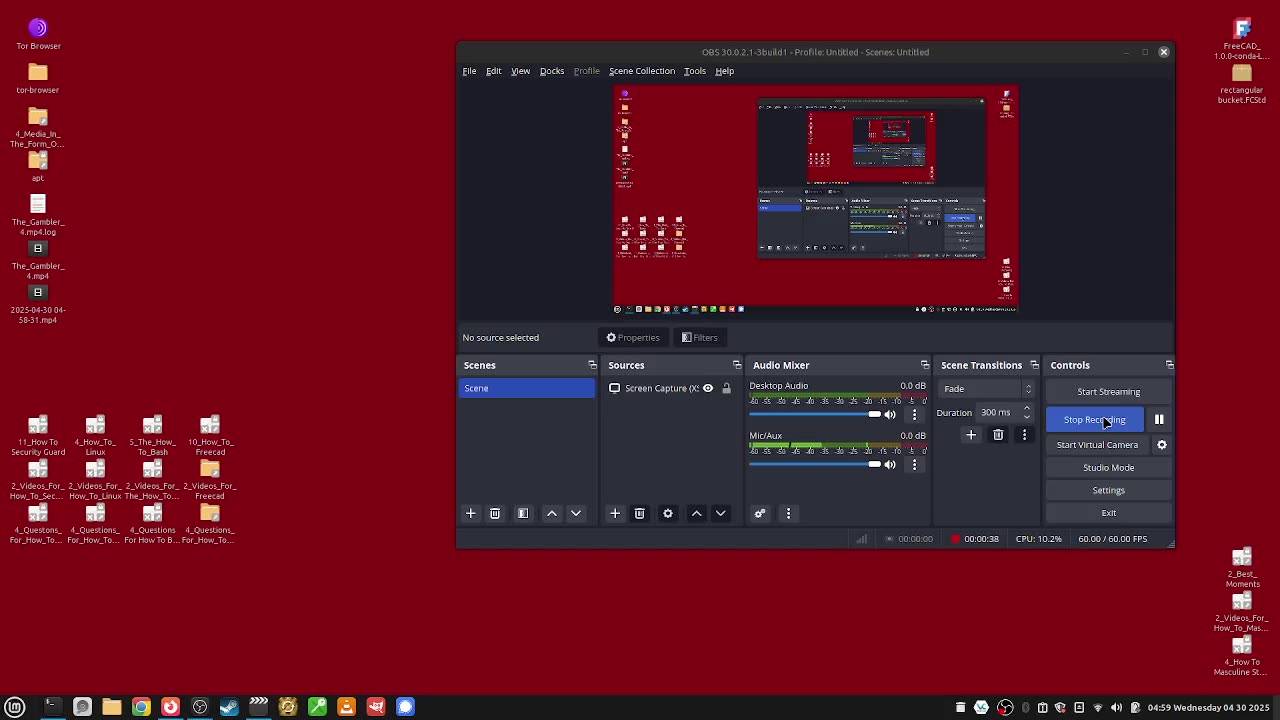1280x720 pixels.
Task: Click the preview canvas thumbnail
Action: pyautogui.click(x=816, y=200)
